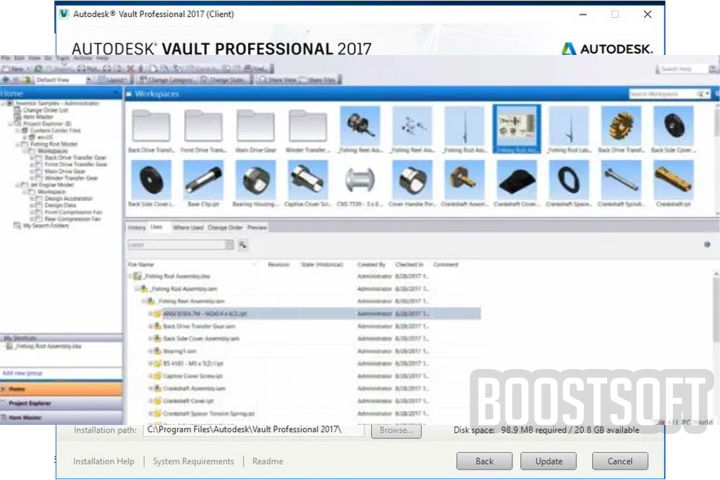Open the System Requirements link in installer

pyautogui.click(x=193, y=461)
